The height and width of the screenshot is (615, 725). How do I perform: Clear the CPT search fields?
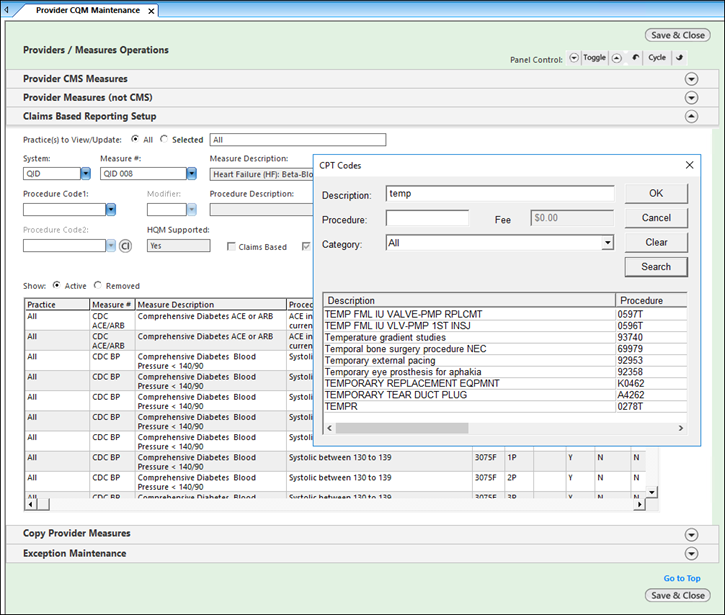656,242
